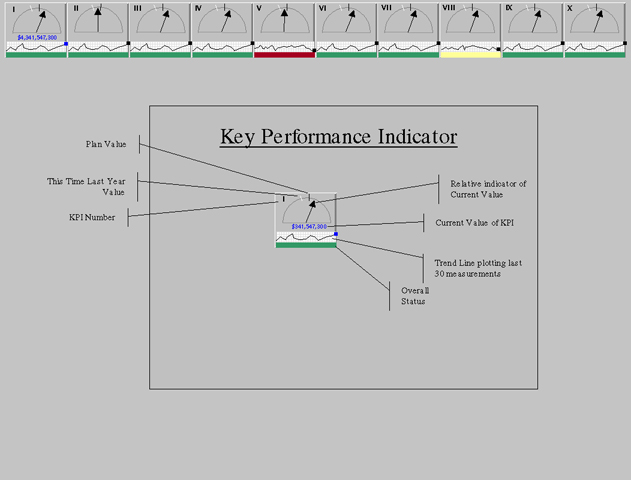Select the KPI VII gauge dial
The image size is (631, 480).
click(x=408, y=20)
